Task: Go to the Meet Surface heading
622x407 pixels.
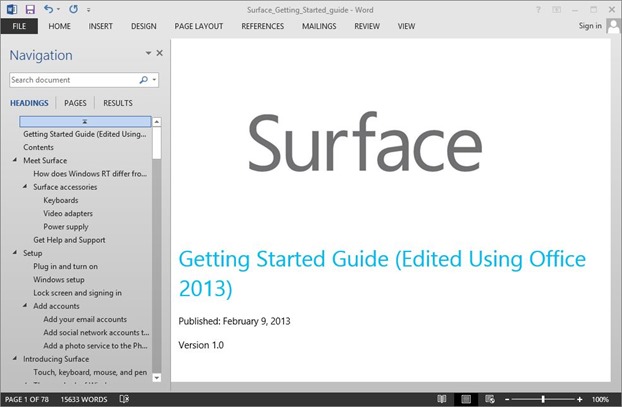Action: [x=45, y=160]
